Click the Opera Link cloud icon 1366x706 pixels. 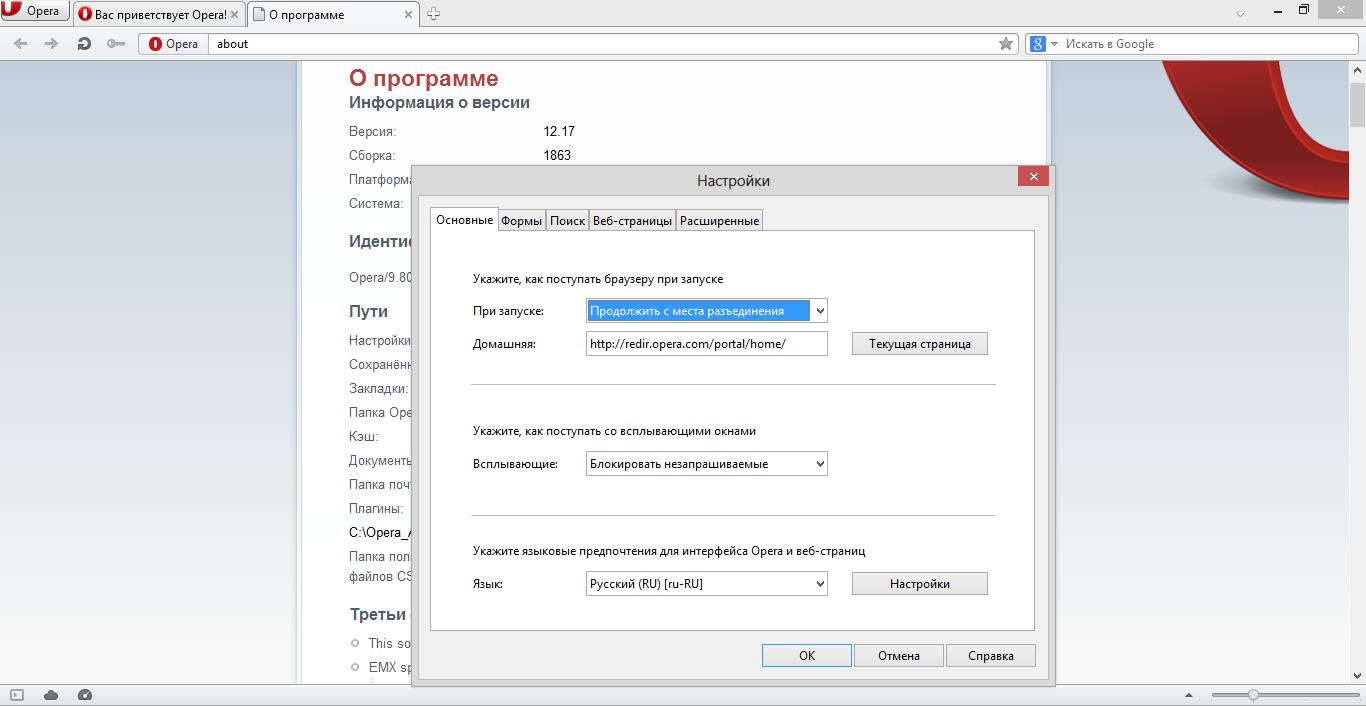51,695
